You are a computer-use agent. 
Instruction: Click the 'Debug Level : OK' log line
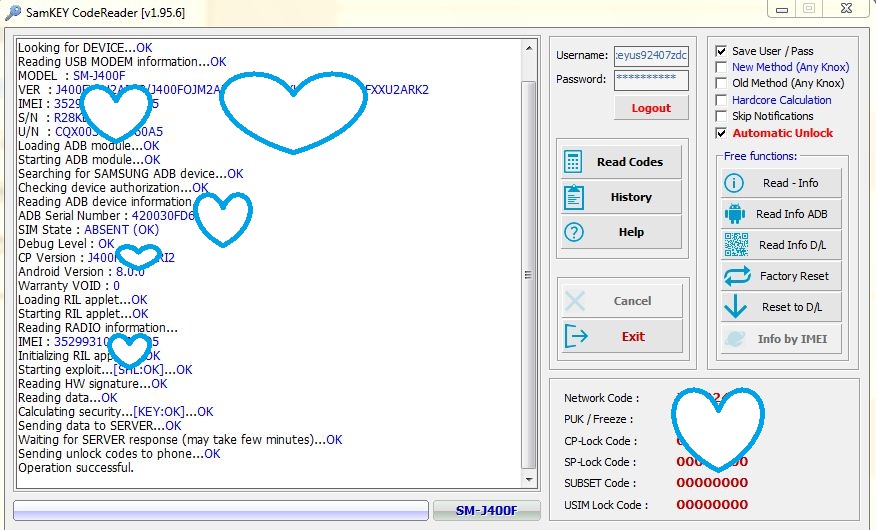point(66,243)
